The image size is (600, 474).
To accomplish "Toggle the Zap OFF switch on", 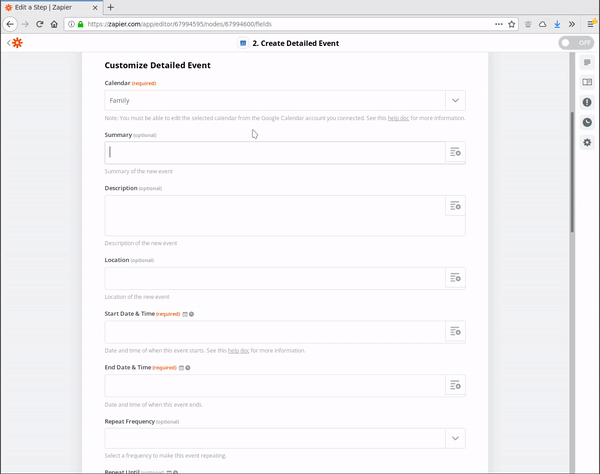I will point(576,43).
